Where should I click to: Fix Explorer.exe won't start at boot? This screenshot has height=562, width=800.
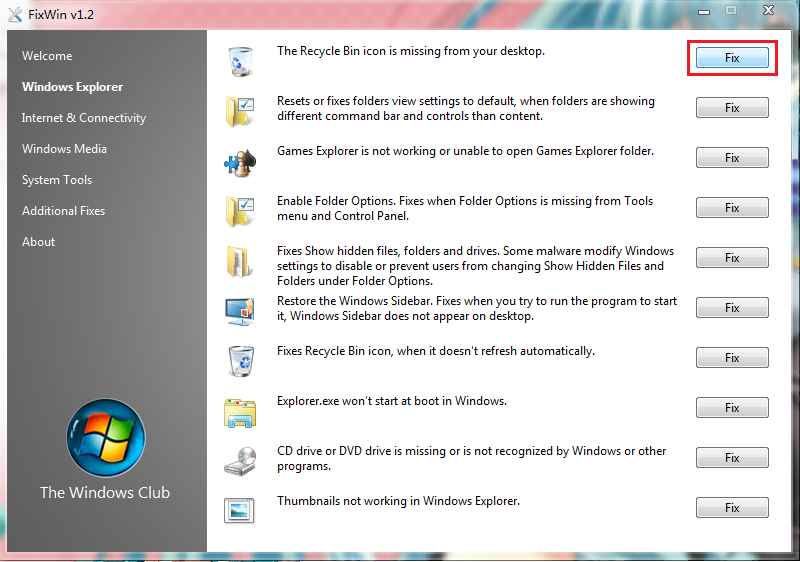pos(732,407)
